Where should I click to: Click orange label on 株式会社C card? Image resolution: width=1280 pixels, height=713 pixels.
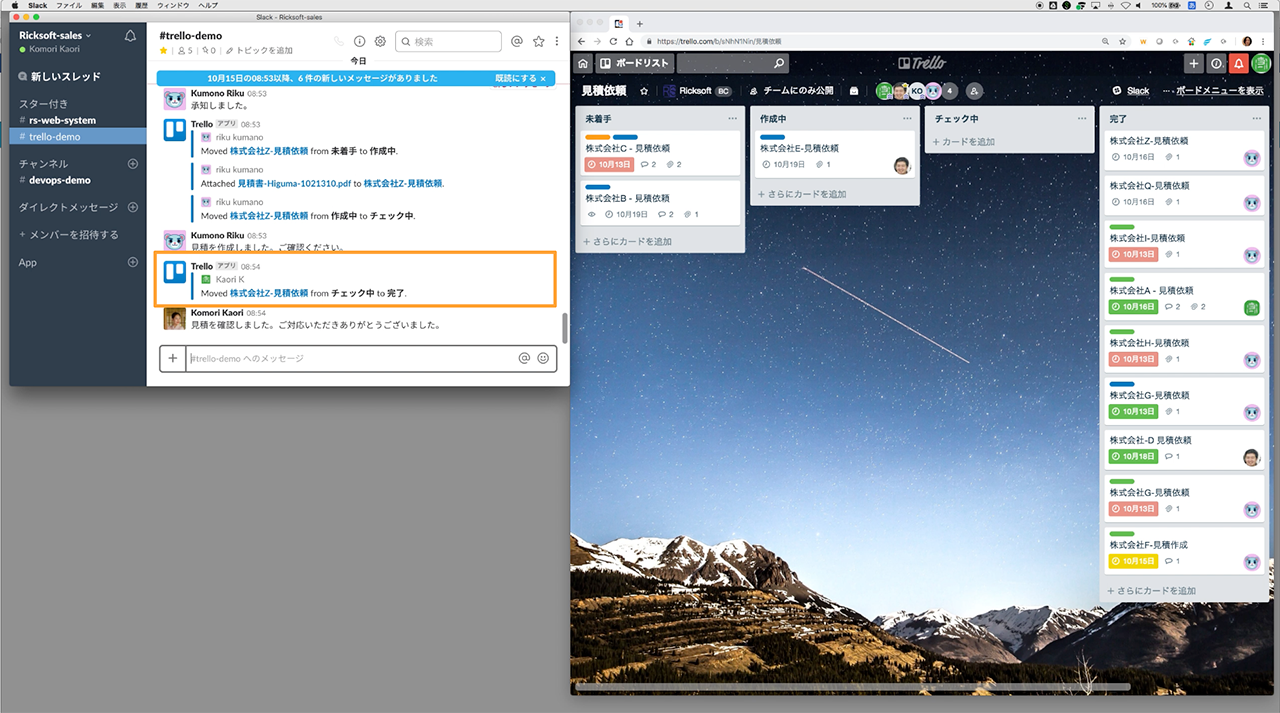click(x=598, y=137)
